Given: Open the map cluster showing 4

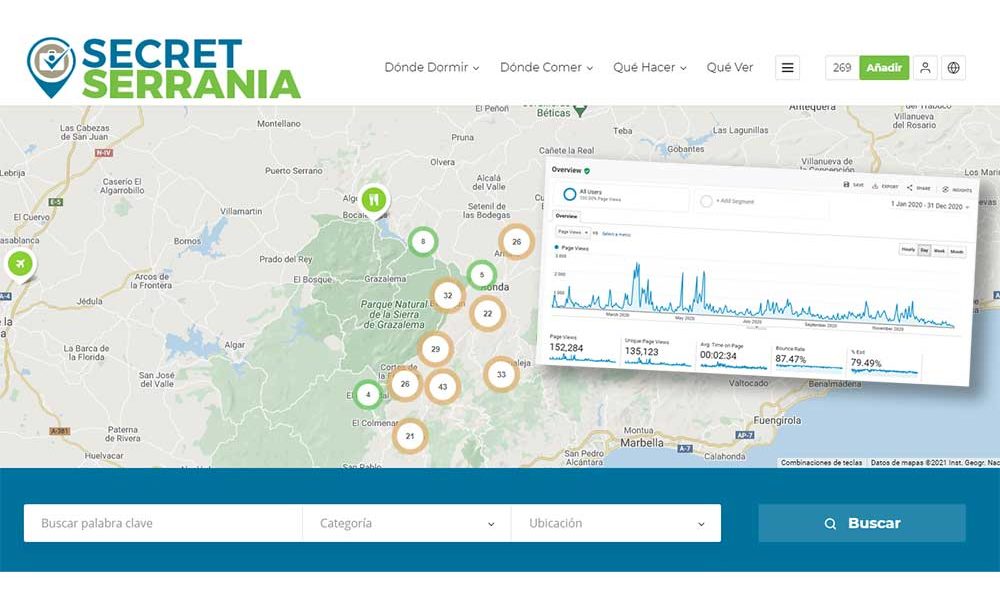Looking at the screenshot, I should (368, 395).
